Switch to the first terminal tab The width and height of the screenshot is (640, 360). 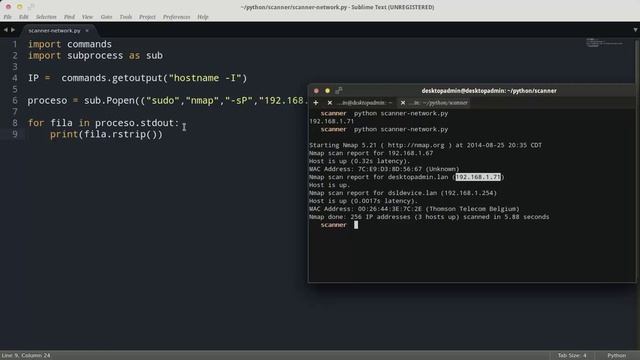[365, 103]
